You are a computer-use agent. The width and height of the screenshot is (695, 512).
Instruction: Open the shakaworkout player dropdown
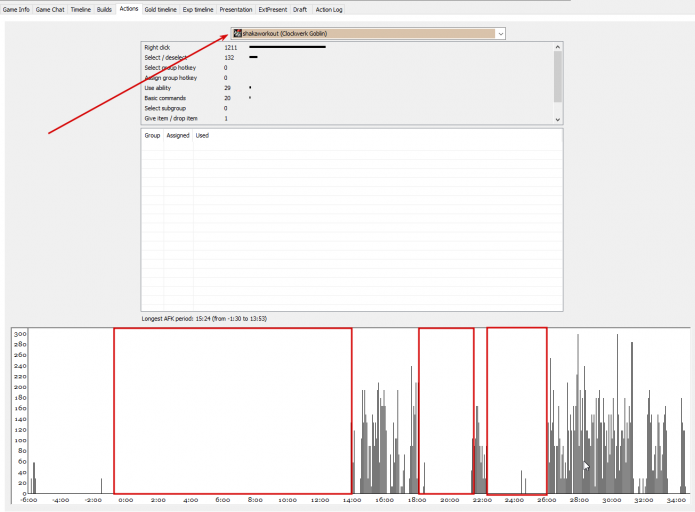coord(368,33)
